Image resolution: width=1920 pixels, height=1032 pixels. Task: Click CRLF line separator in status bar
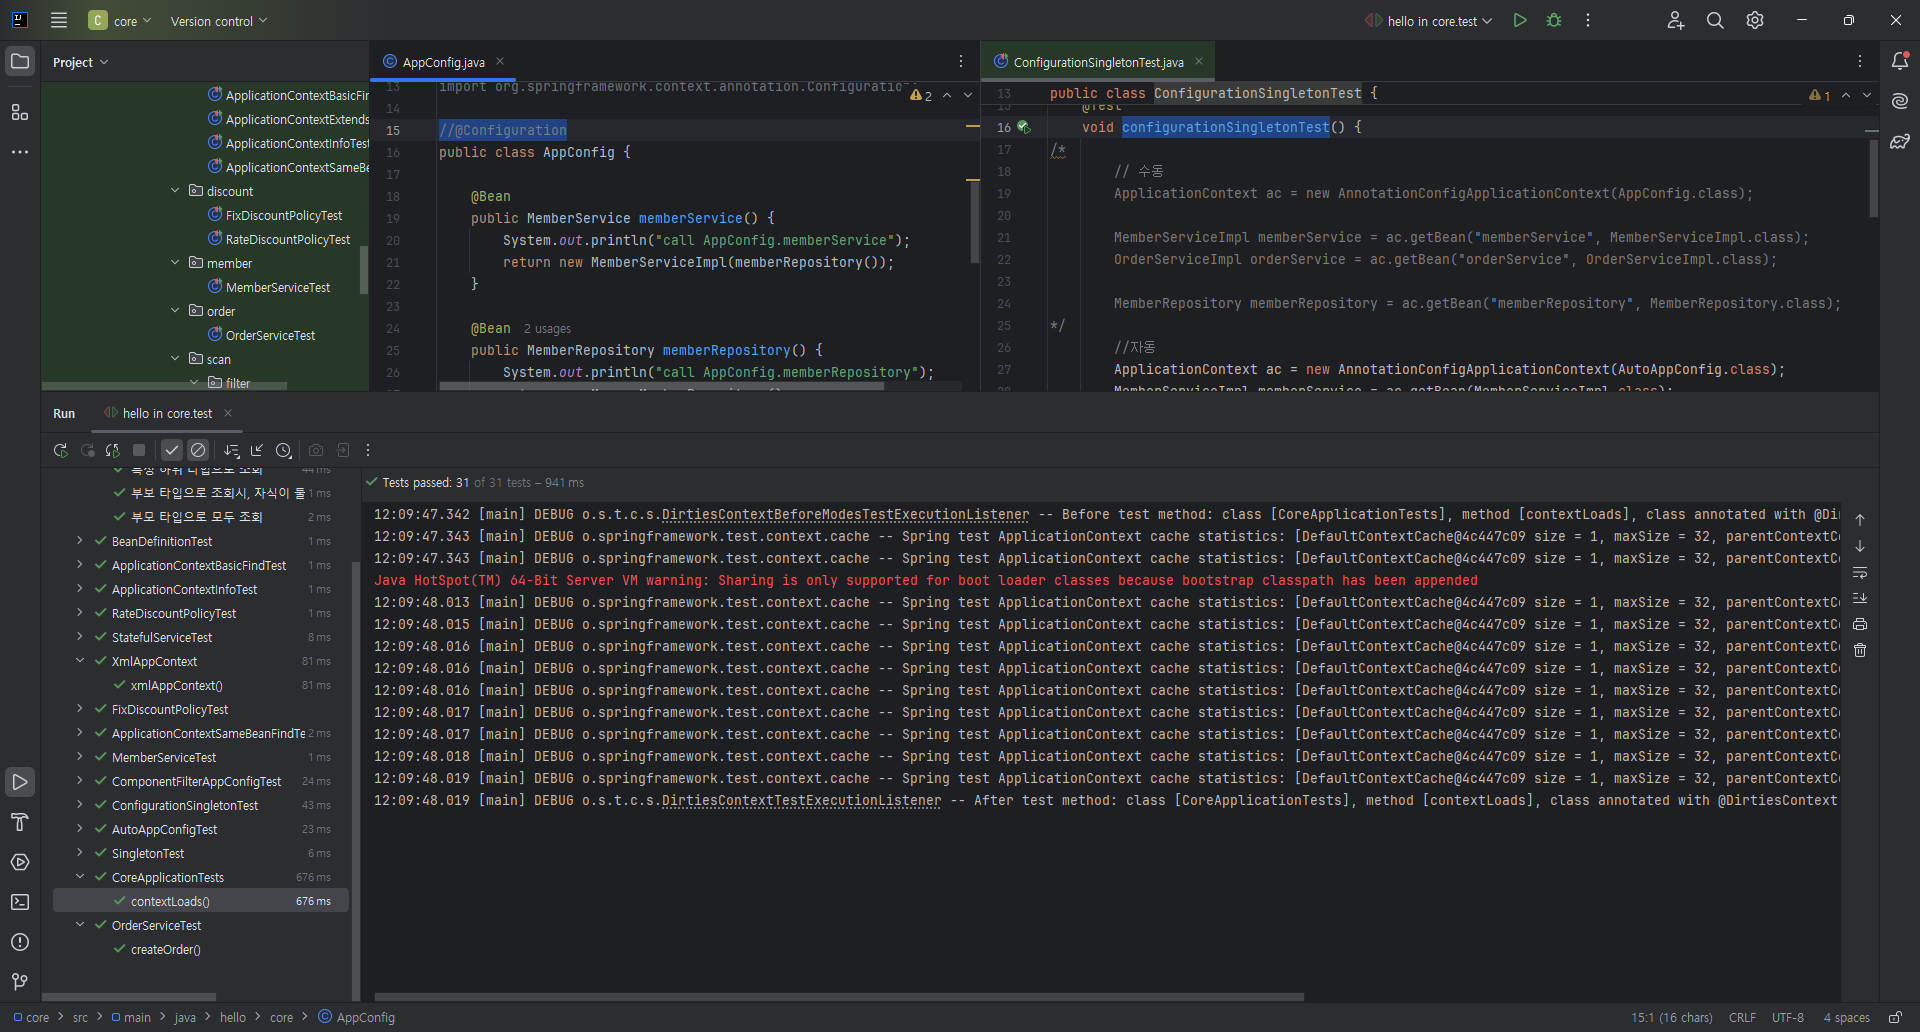coord(1742,1017)
